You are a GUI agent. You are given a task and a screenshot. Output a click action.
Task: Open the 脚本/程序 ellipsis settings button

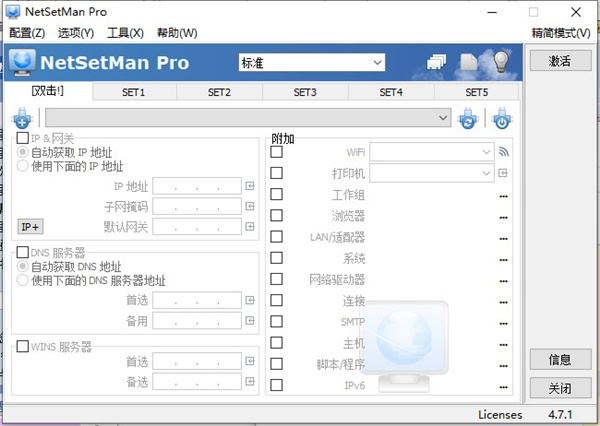click(x=504, y=366)
